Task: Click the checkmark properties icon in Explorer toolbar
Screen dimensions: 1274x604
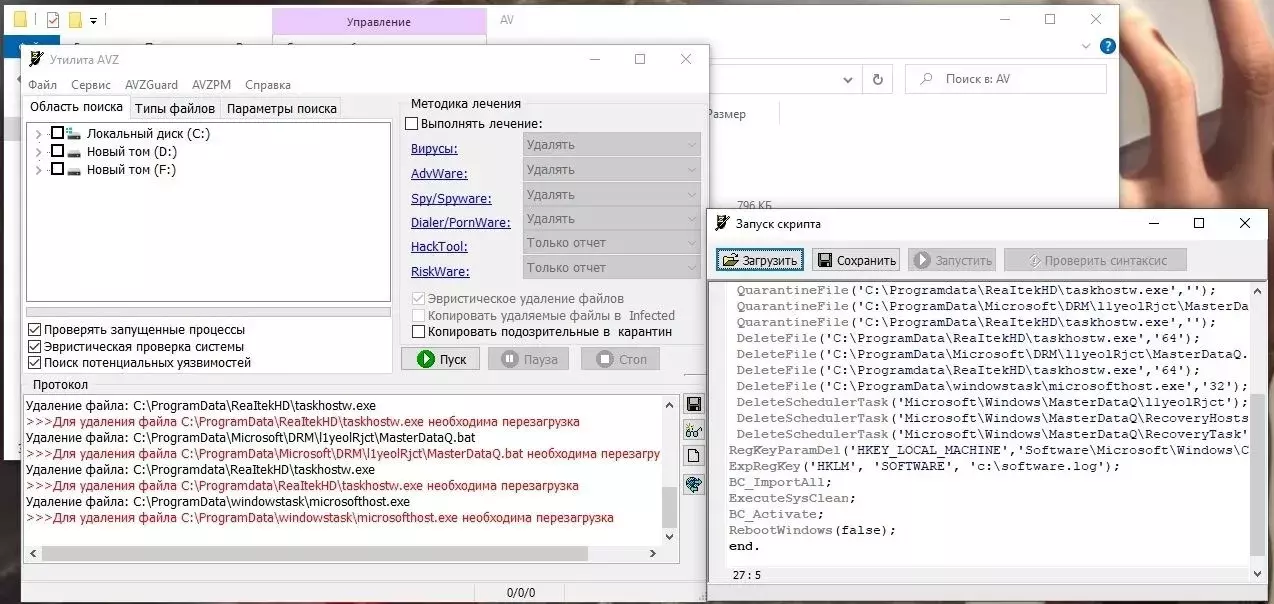Action: [53, 20]
